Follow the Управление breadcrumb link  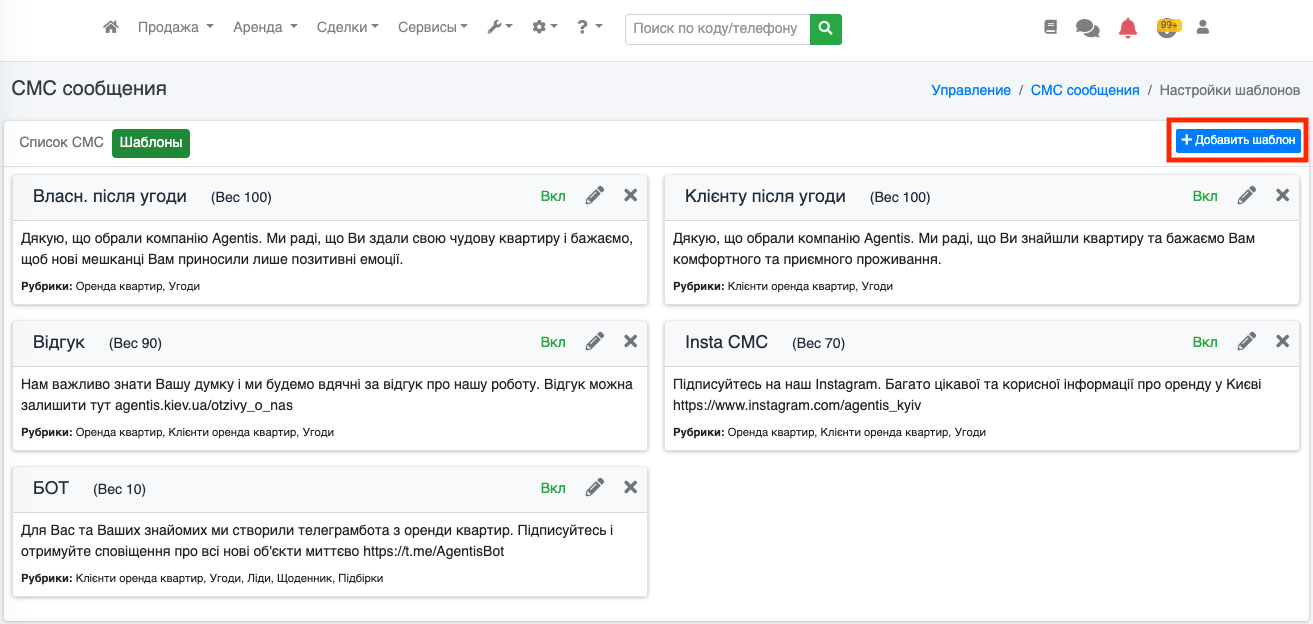tap(970, 90)
